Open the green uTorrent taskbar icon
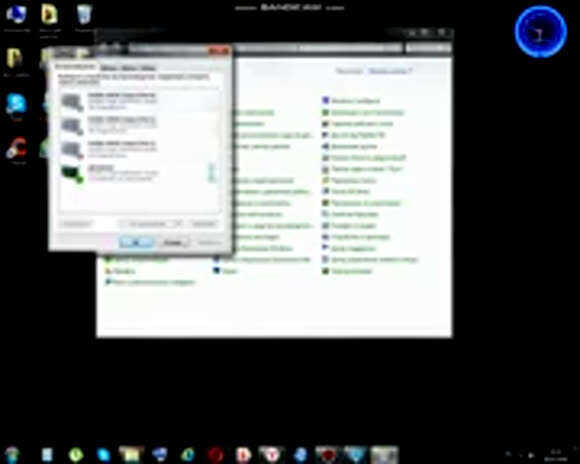The height and width of the screenshot is (464, 580). coord(76,454)
